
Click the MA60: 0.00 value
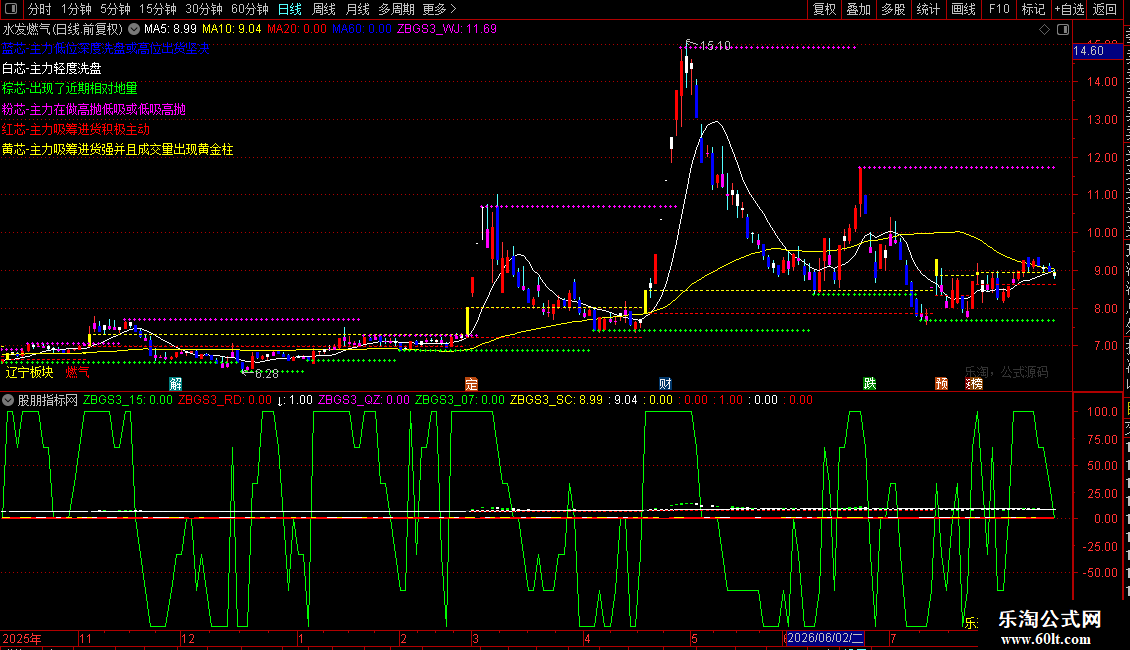tap(361, 30)
